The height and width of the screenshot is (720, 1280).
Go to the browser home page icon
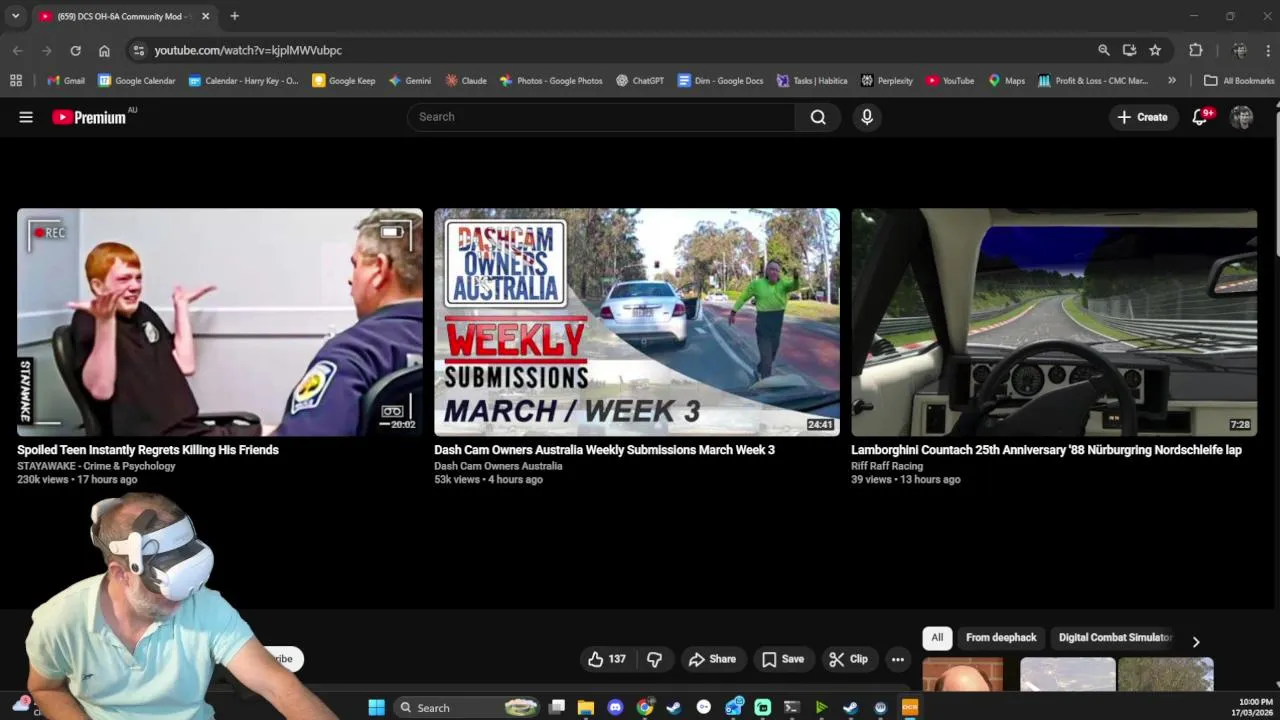104,50
